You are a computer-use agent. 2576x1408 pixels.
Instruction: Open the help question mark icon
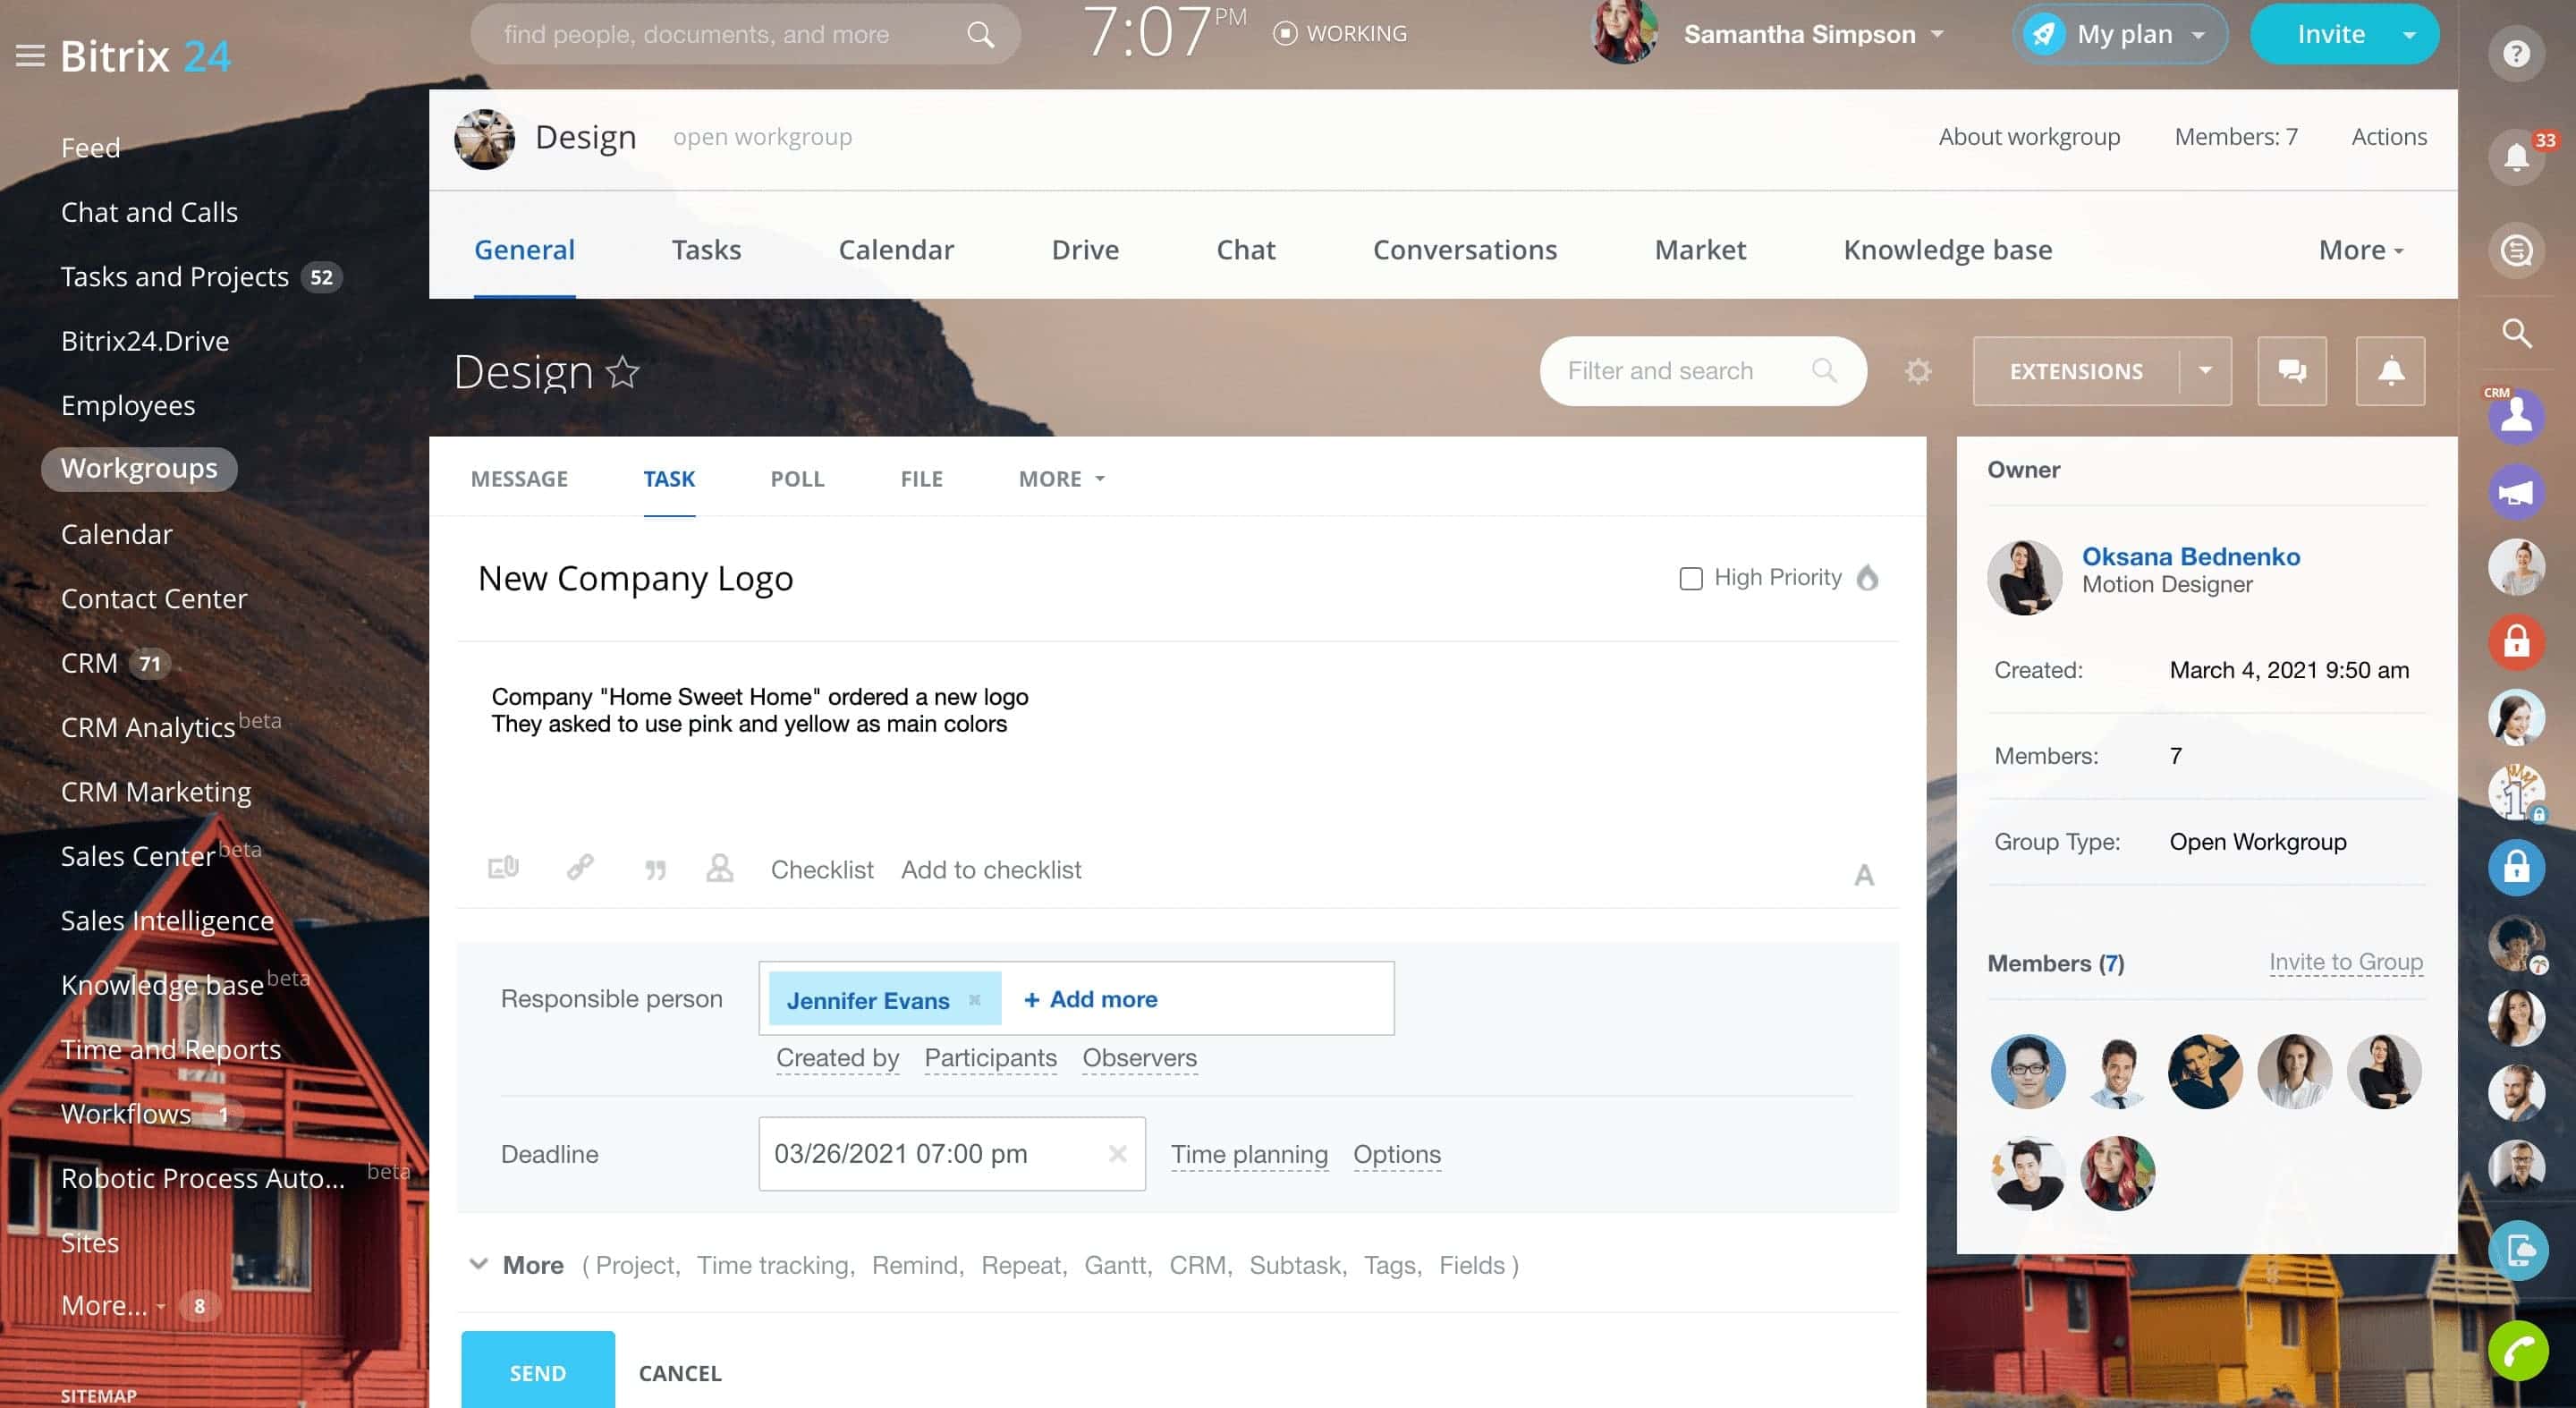point(2516,53)
